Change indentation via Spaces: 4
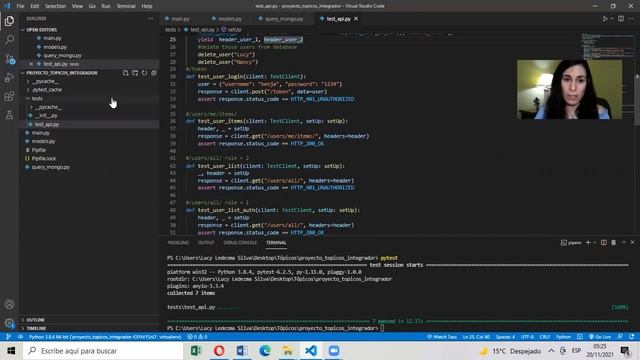 (505, 337)
